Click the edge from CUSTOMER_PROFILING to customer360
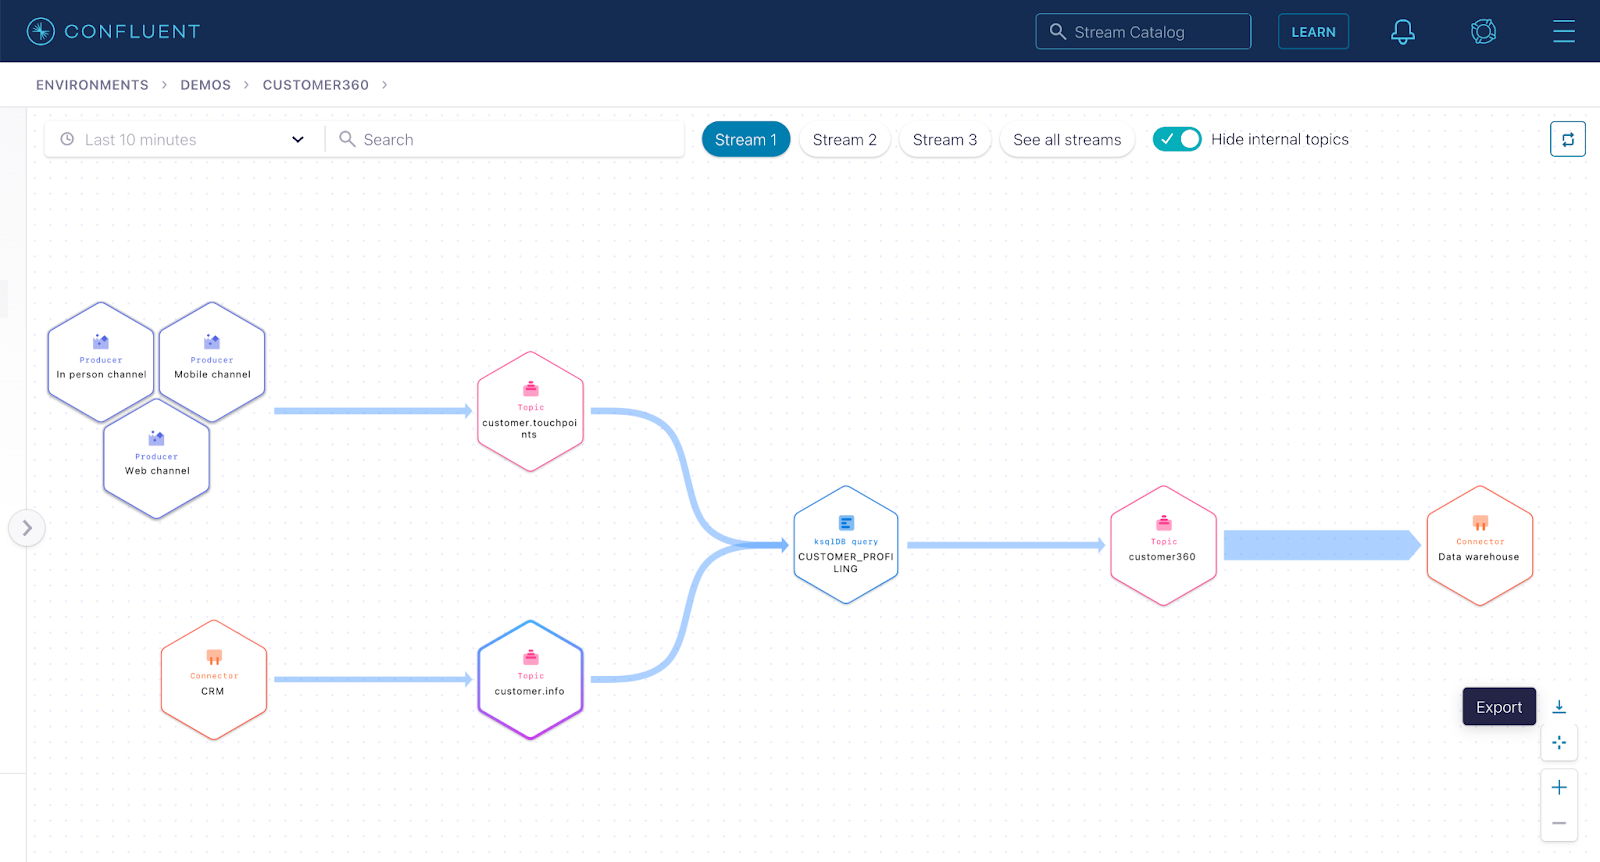1600x862 pixels. tap(1005, 545)
